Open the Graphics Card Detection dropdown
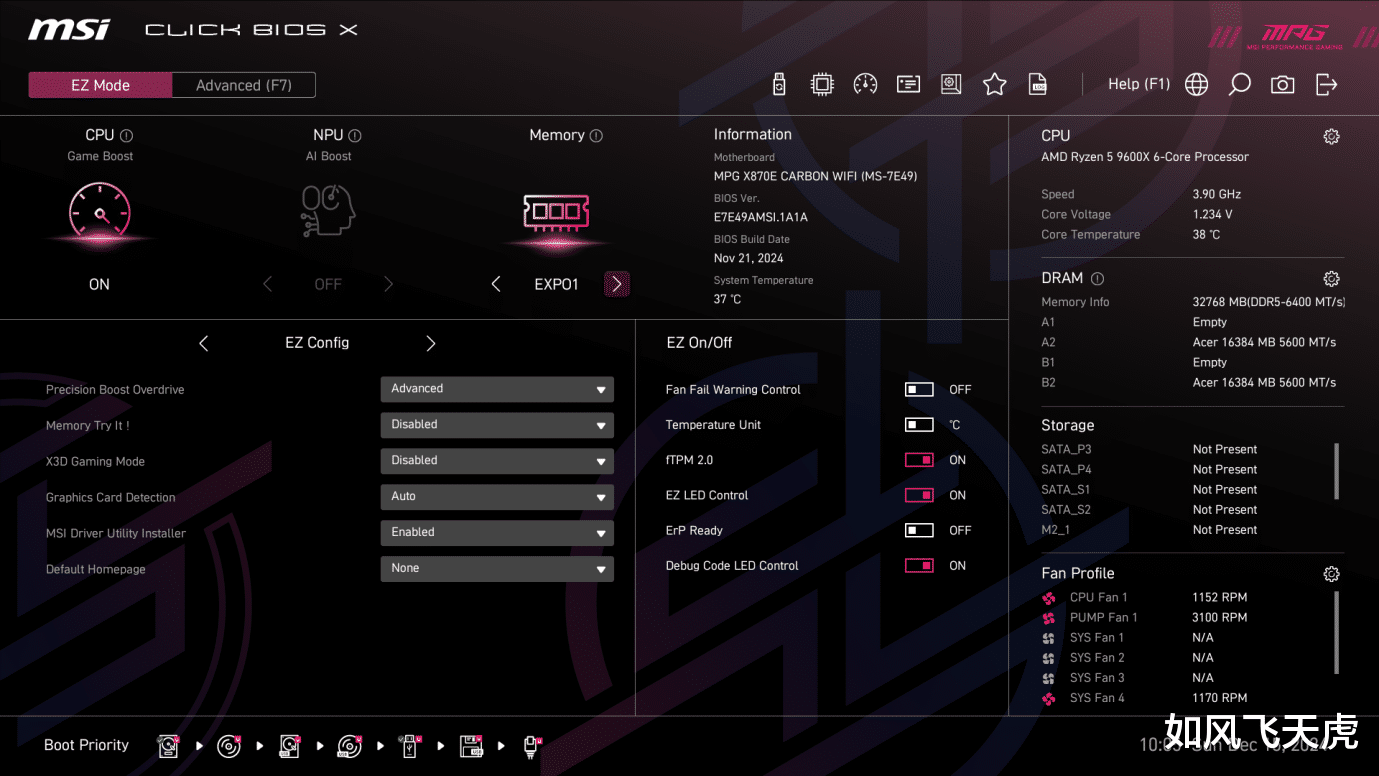 [497, 497]
